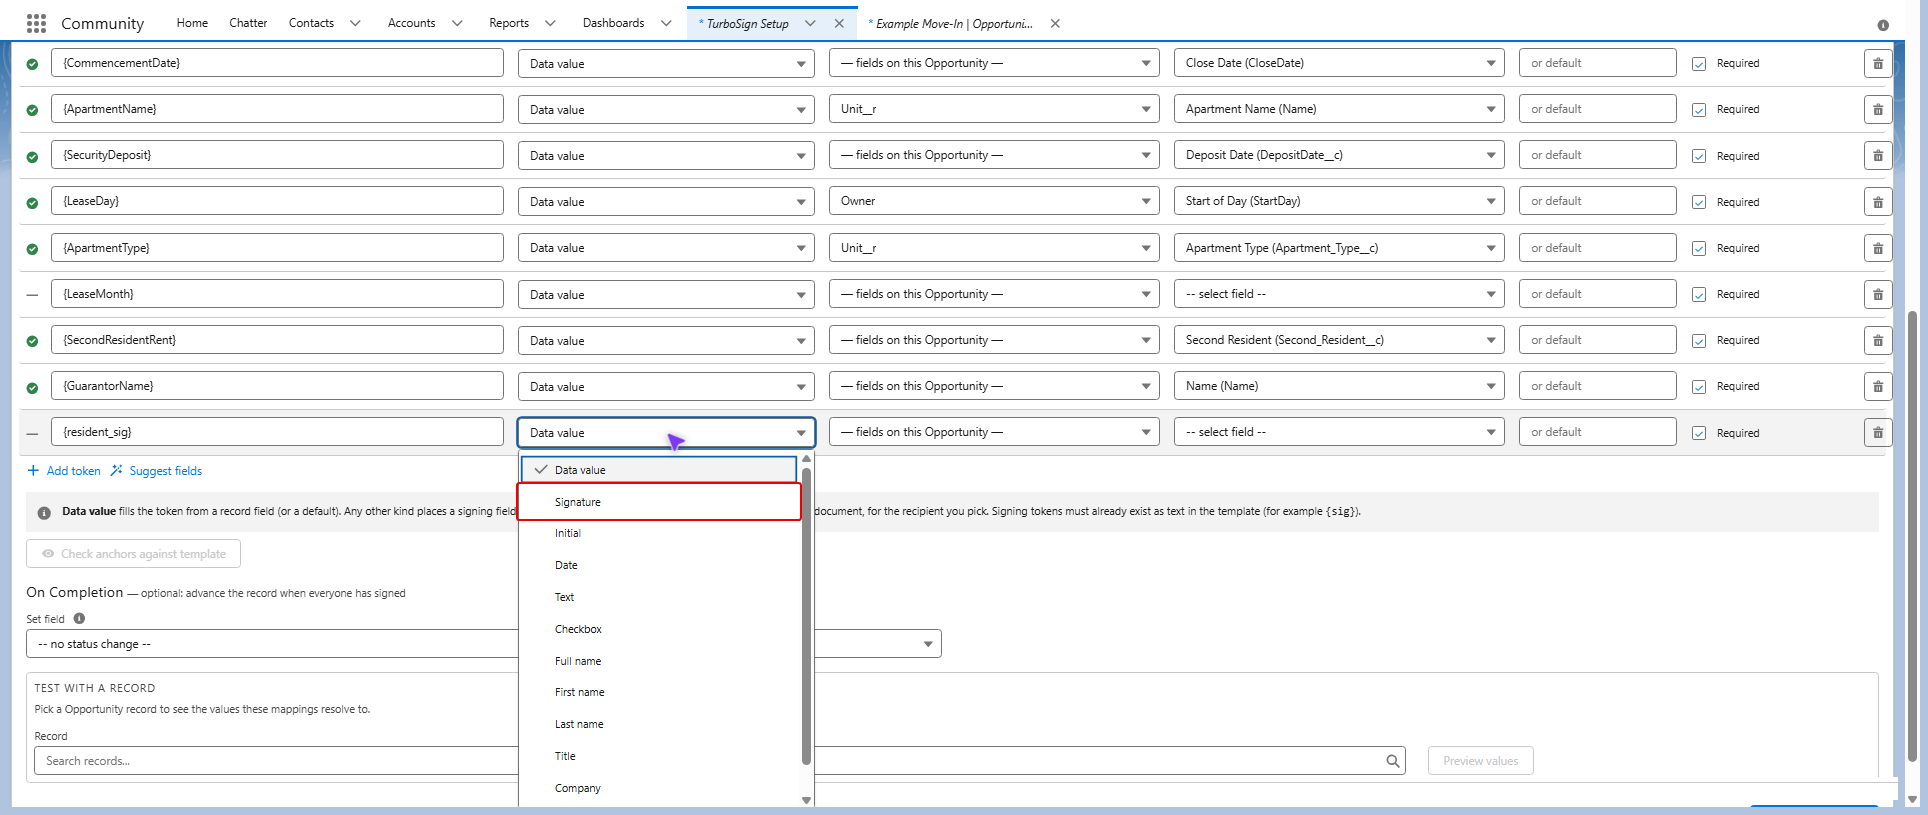
Task: Click the Preview values button
Action: tap(1480, 761)
